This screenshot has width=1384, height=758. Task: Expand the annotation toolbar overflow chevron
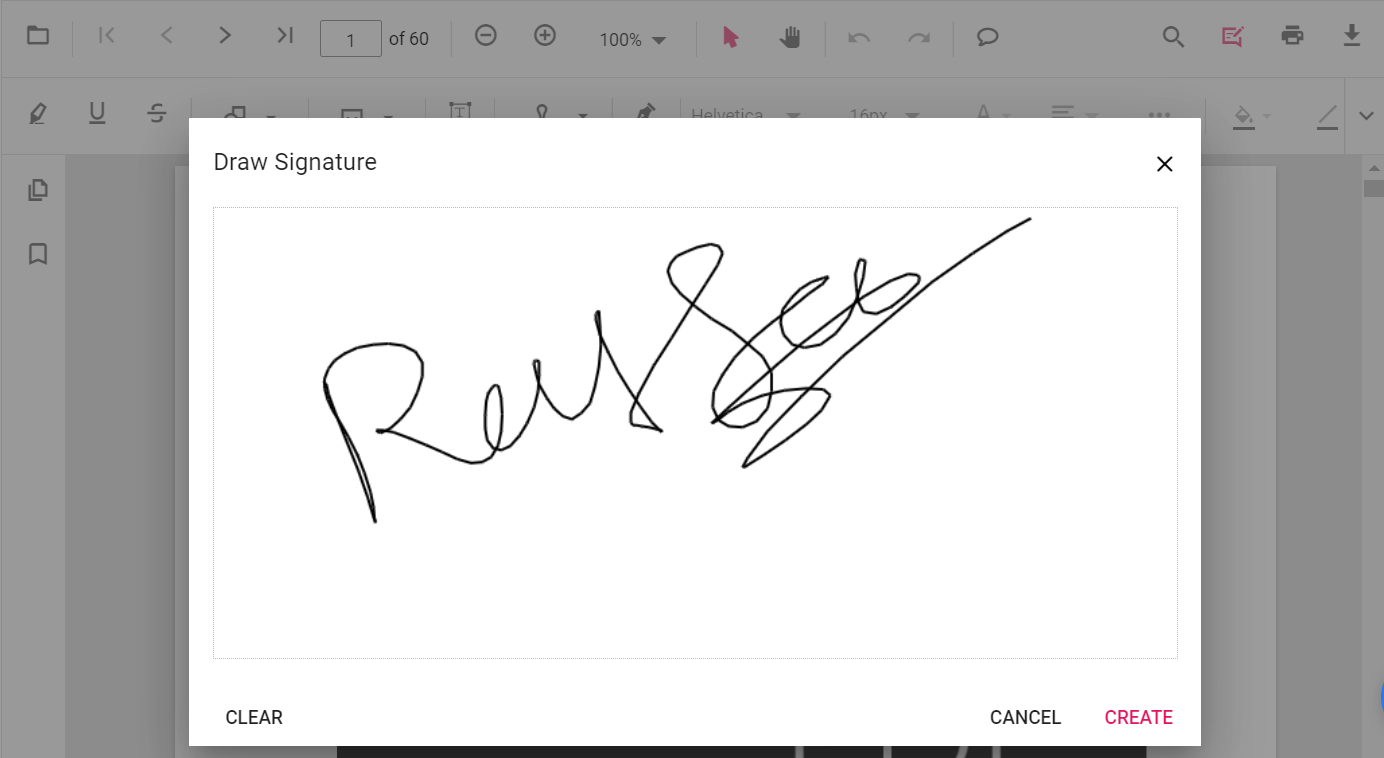click(x=1366, y=116)
